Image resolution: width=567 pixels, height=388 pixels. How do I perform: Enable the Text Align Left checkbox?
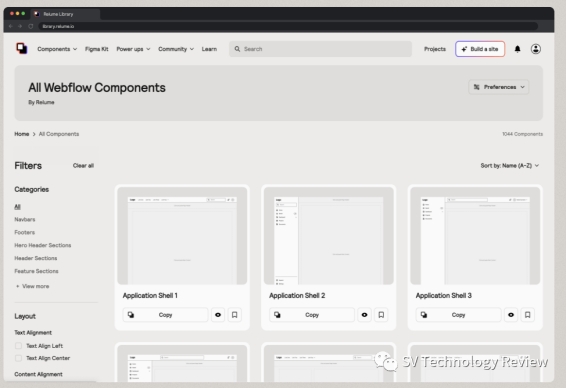click(x=18, y=346)
